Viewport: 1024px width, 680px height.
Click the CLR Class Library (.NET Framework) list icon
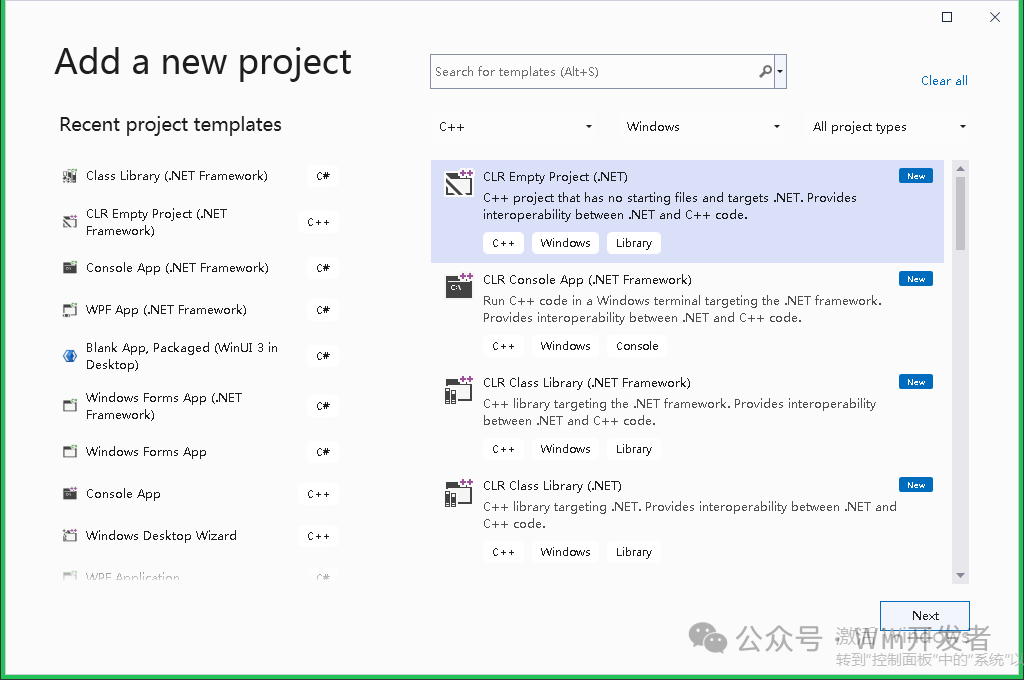pyautogui.click(x=458, y=389)
